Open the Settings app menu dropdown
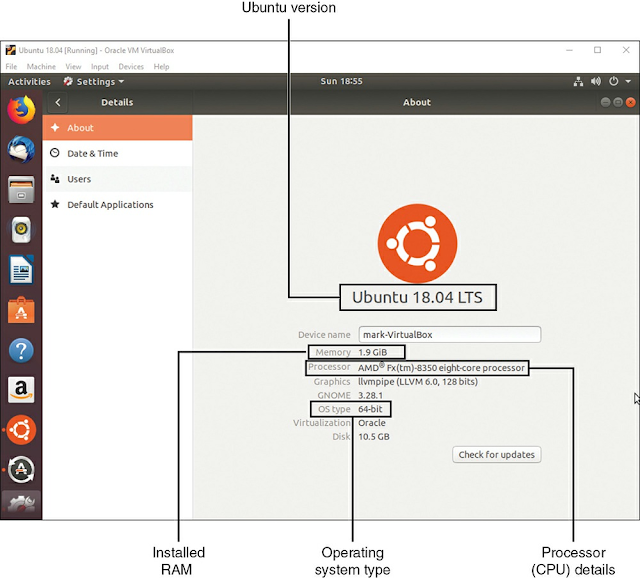Viewport: 640px width, 578px height. point(93,81)
